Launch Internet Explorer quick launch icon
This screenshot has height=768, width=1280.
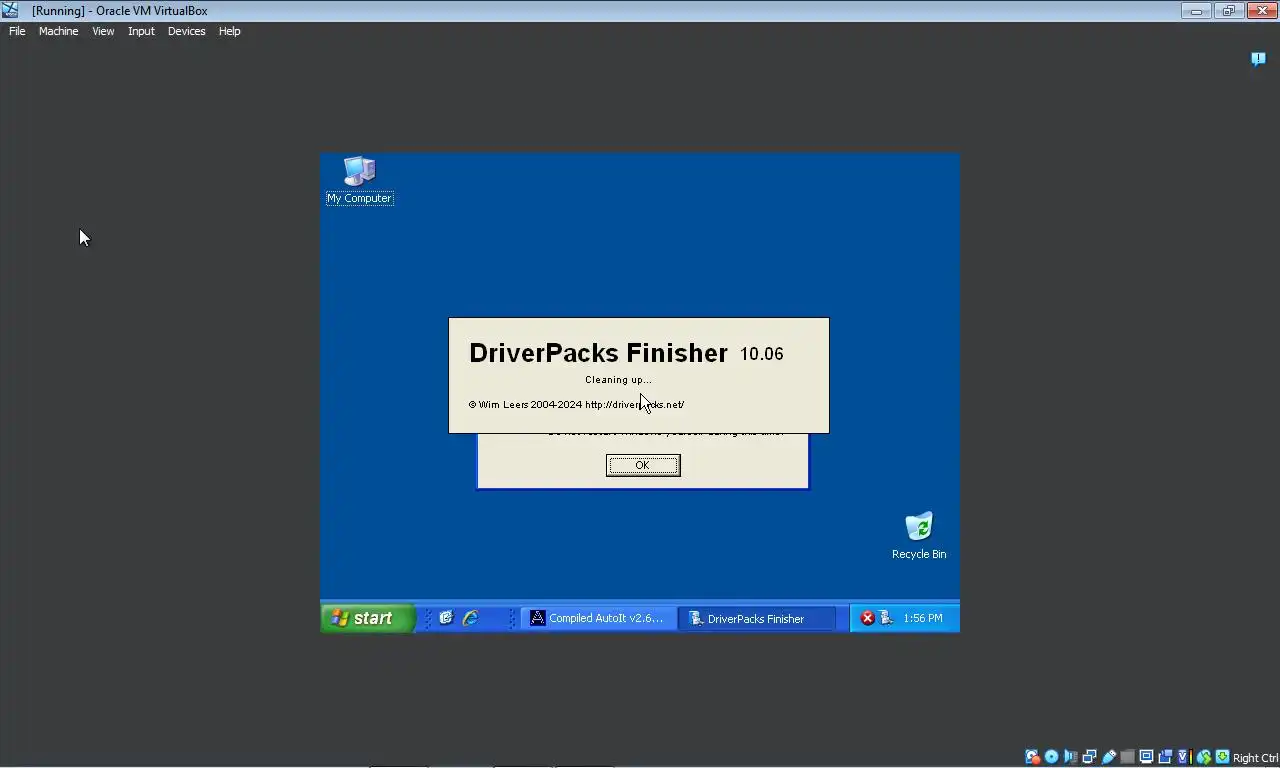click(x=470, y=618)
